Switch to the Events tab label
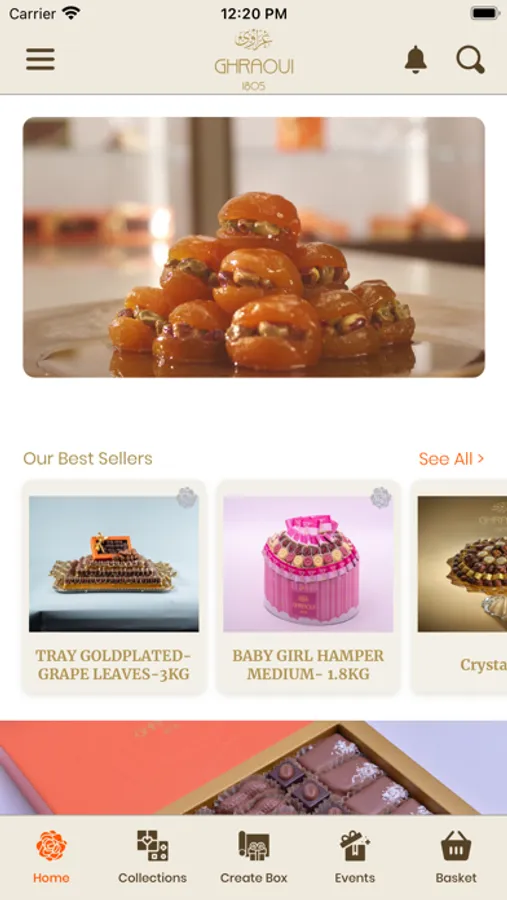Image resolution: width=507 pixels, height=900 pixels. tap(355, 878)
